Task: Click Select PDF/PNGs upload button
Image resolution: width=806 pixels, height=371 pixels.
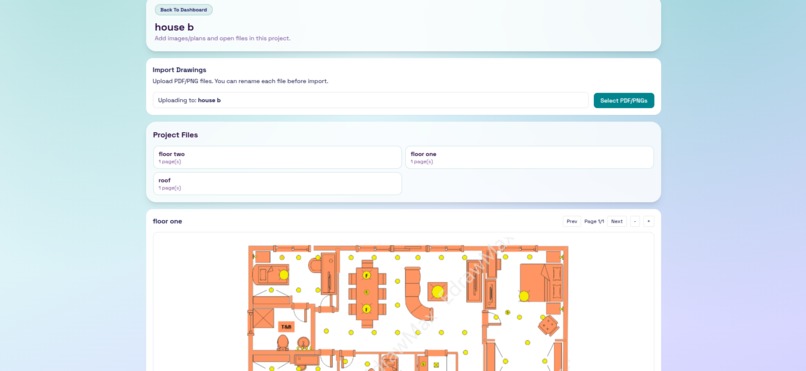Action: click(x=624, y=101)
